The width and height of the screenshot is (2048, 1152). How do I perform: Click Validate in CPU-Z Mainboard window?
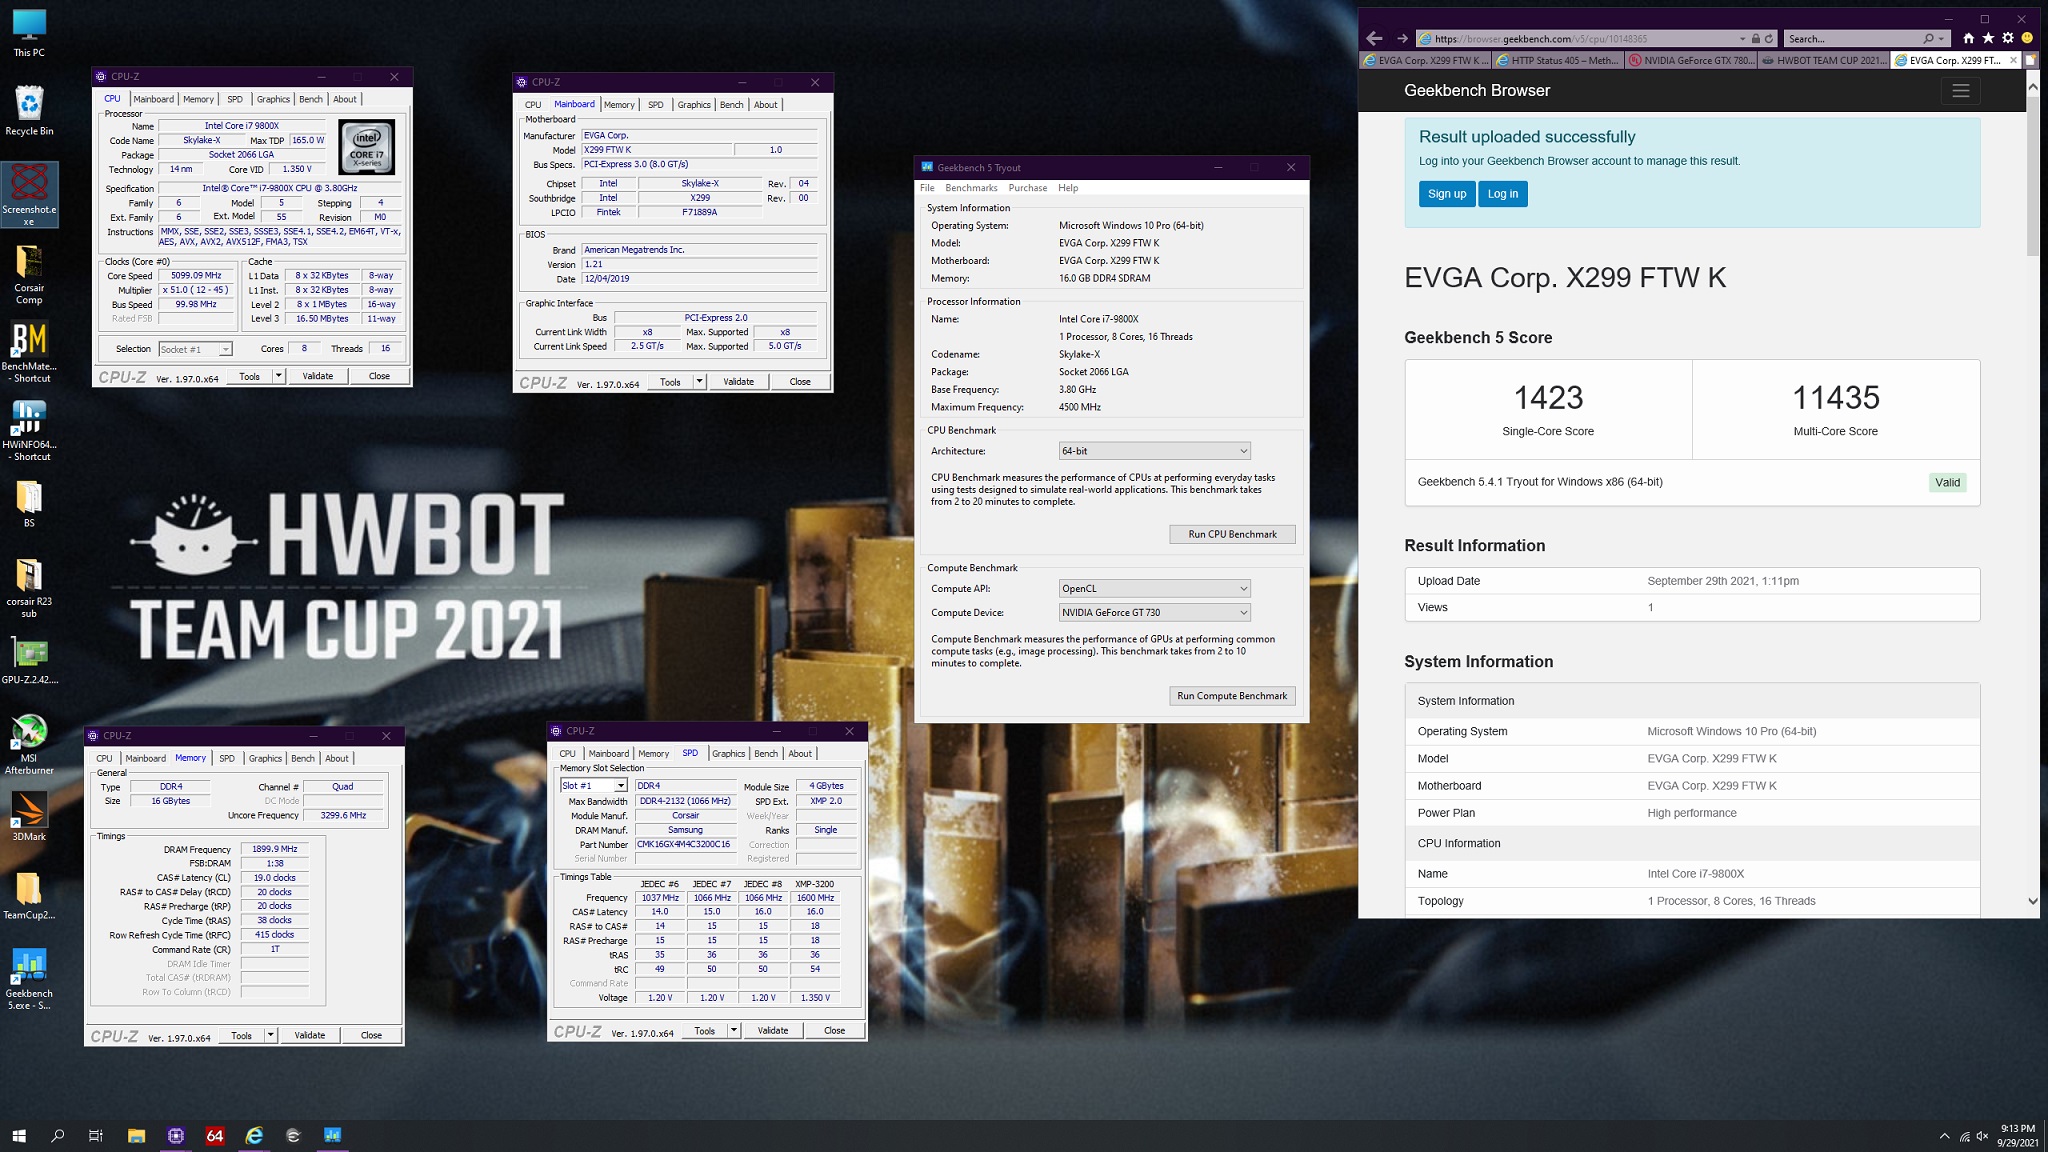tap(738, 382)
